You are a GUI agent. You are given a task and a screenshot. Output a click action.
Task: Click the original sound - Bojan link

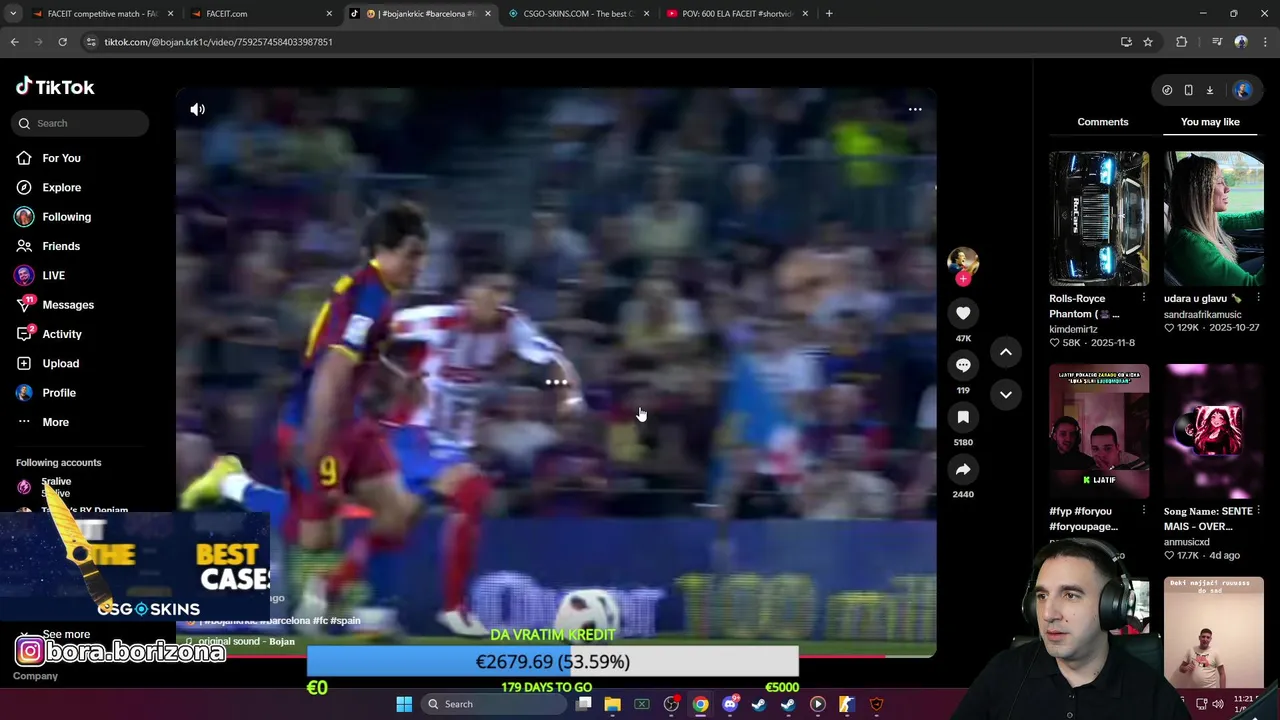(246, 641)
